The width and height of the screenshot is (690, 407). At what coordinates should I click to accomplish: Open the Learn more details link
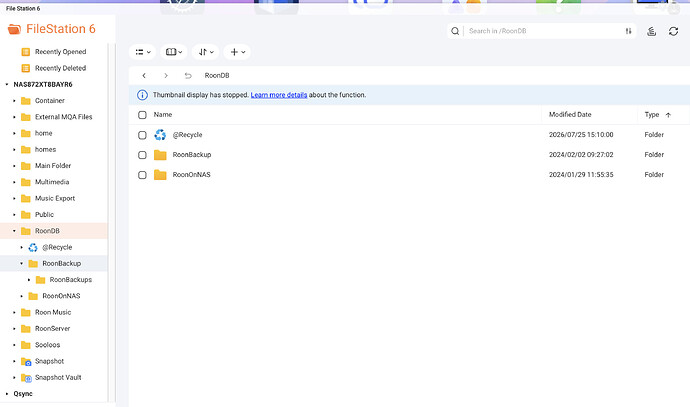(x=279, y=95)
